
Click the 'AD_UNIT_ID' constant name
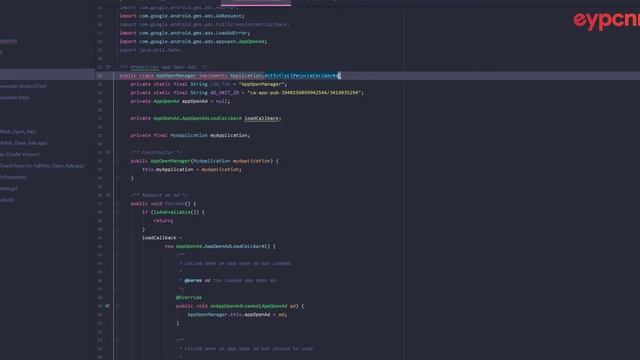coord(224,93)
